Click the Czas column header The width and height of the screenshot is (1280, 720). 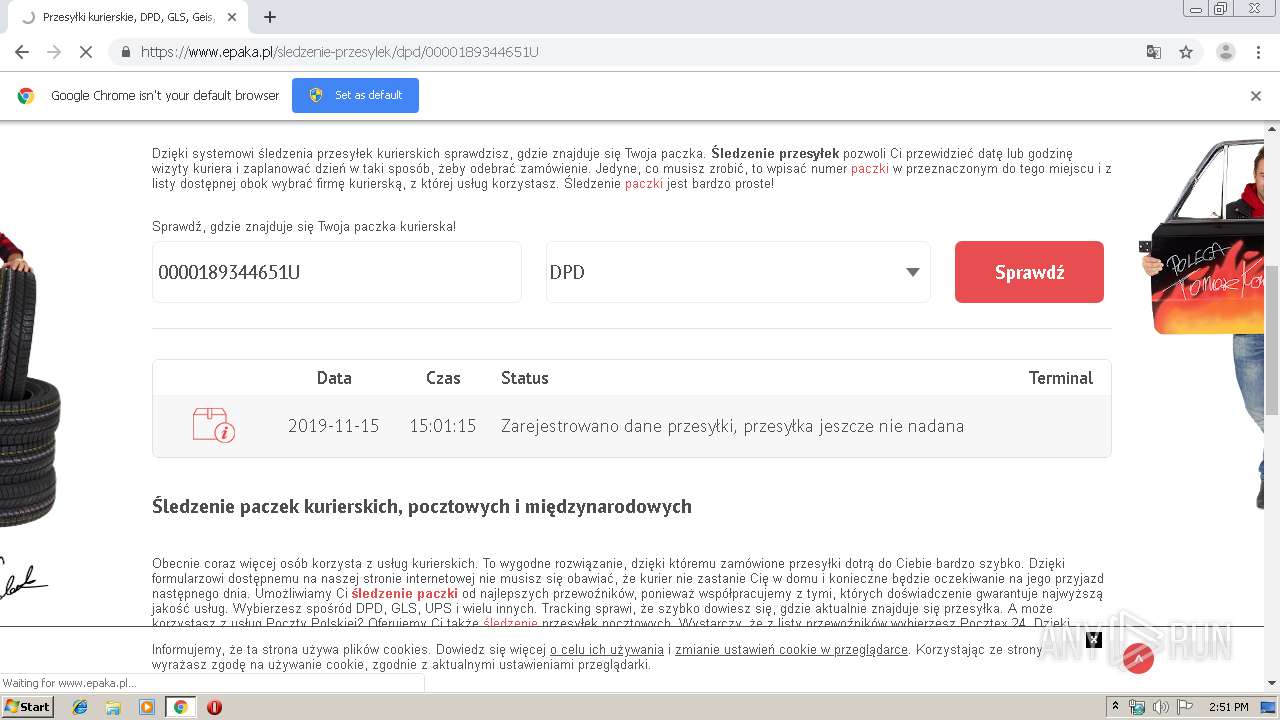pos(443,378)
